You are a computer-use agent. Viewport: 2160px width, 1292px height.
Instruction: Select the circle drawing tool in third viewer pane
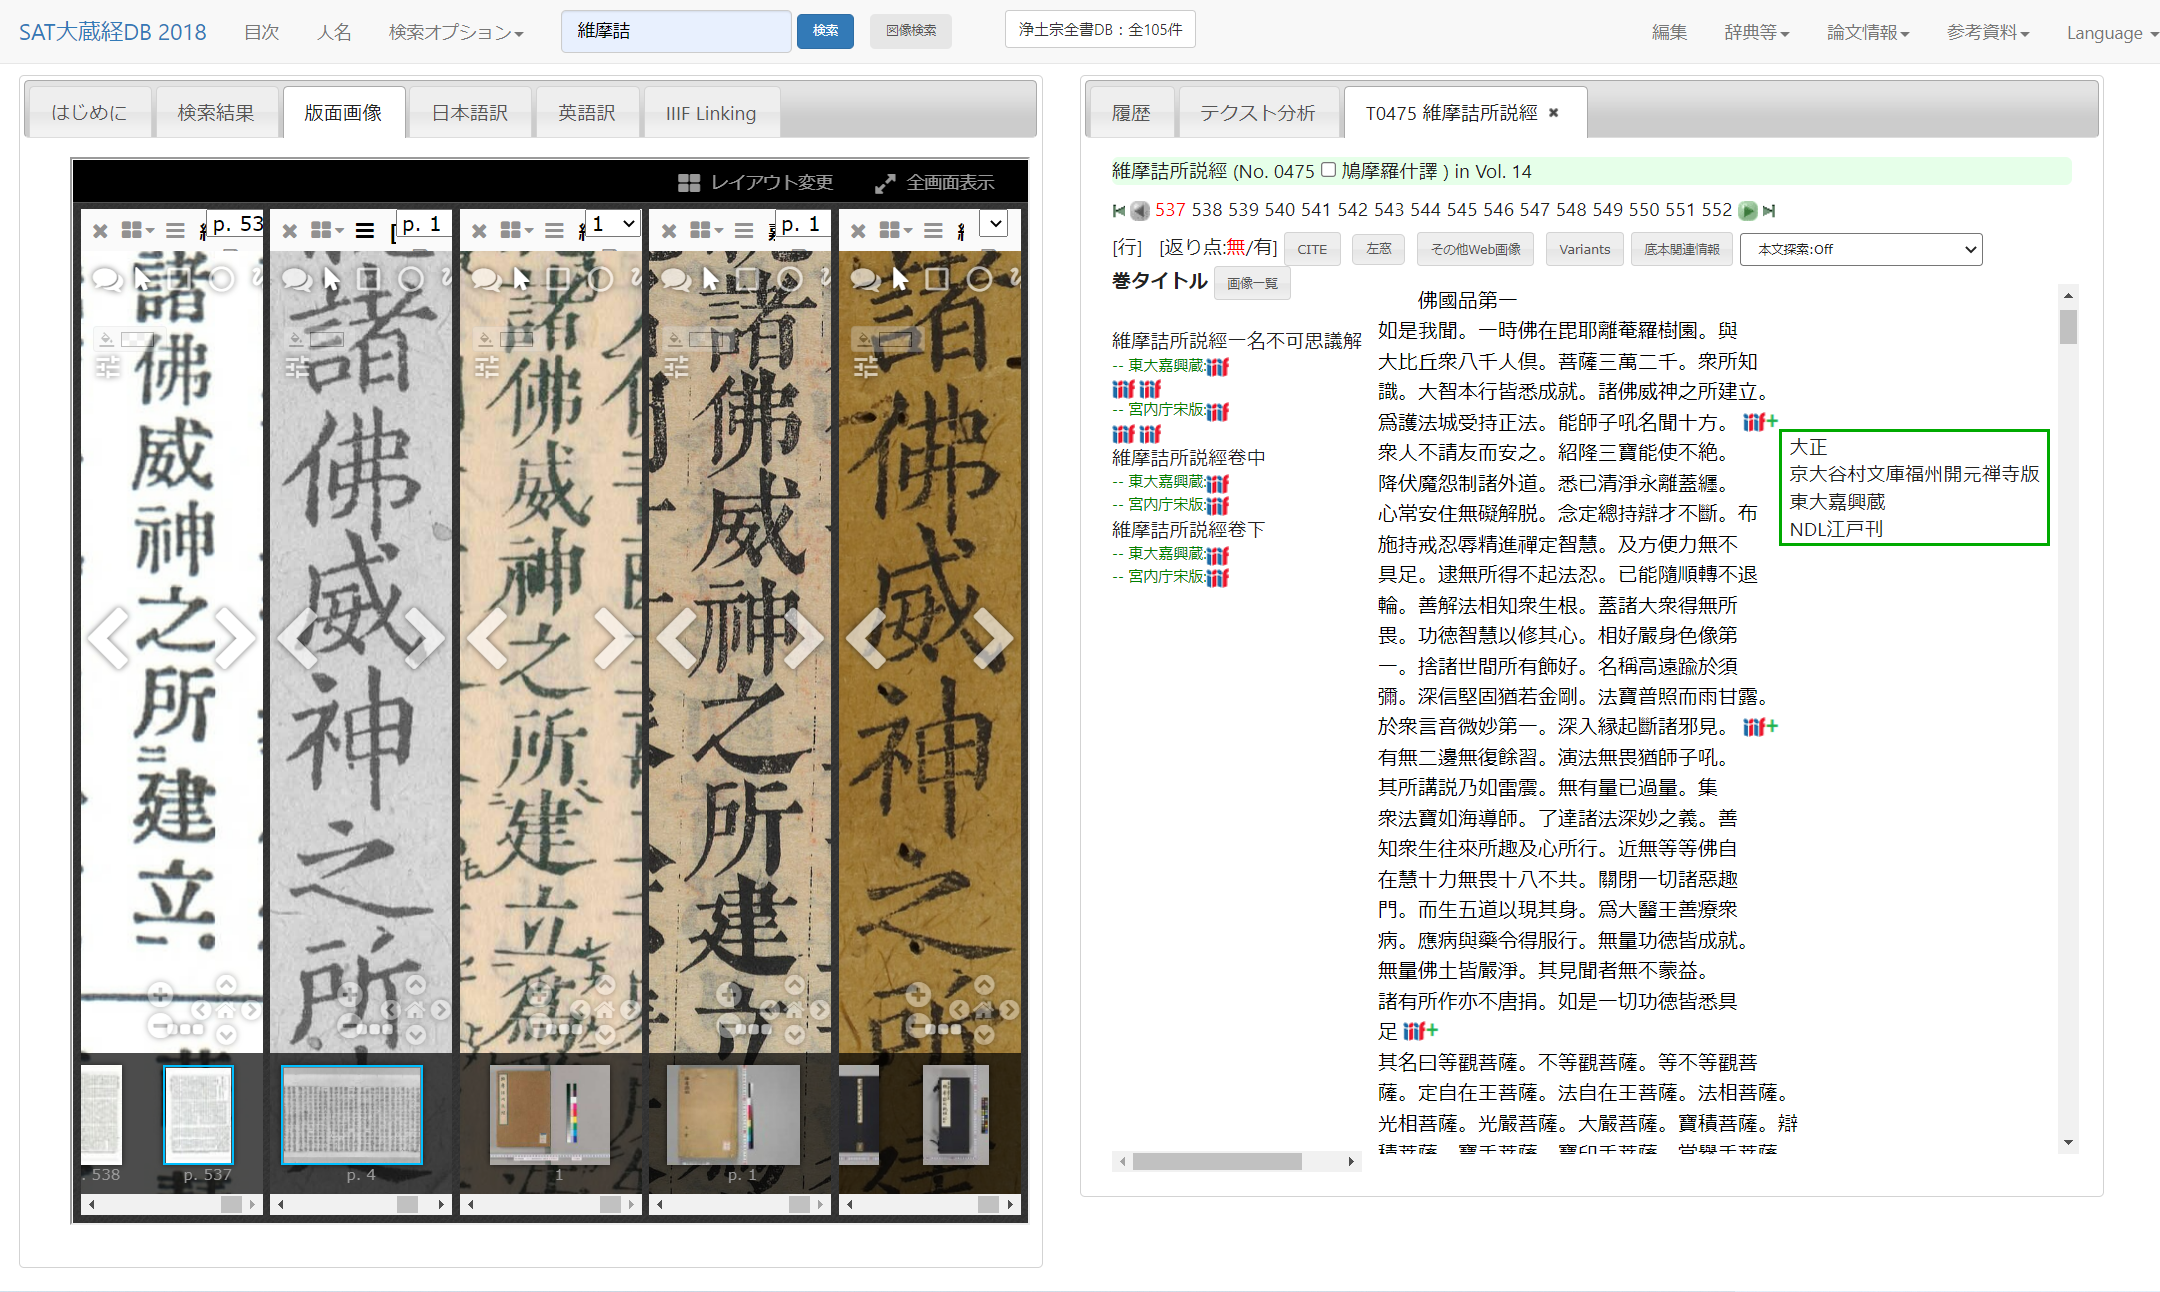(600, 279)
